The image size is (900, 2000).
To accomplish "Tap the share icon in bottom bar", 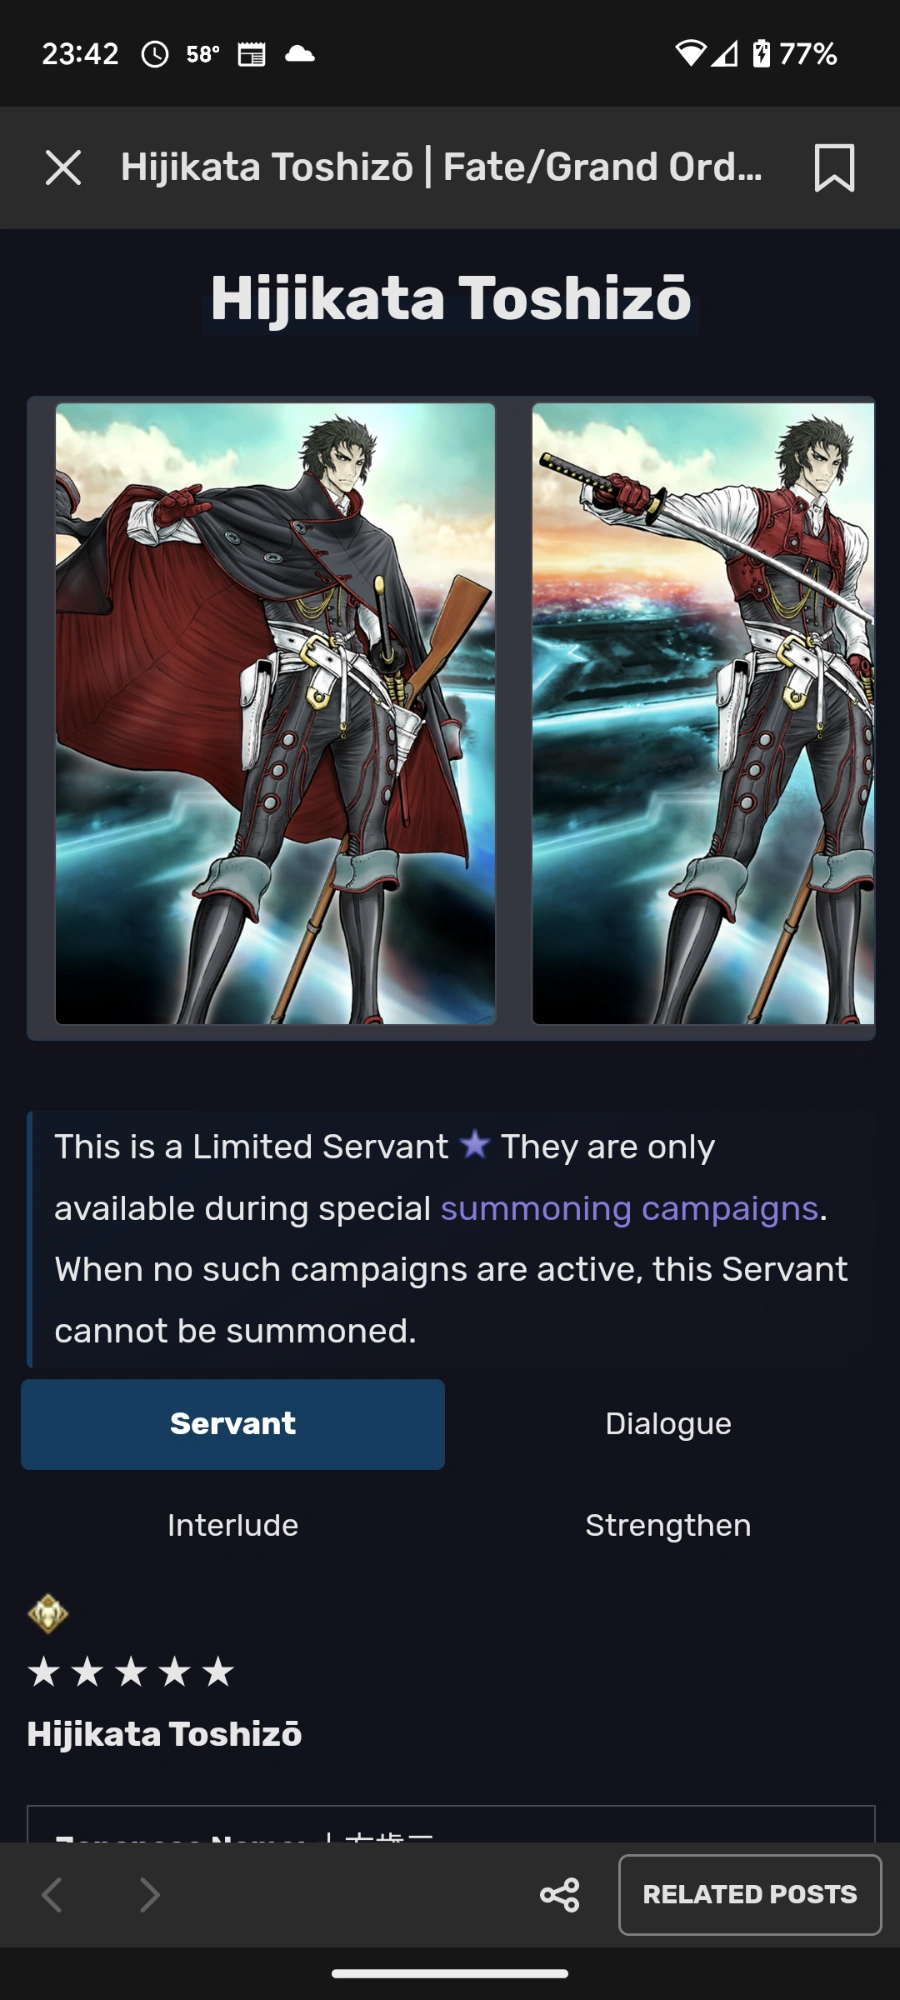I will pos(560,1894).
